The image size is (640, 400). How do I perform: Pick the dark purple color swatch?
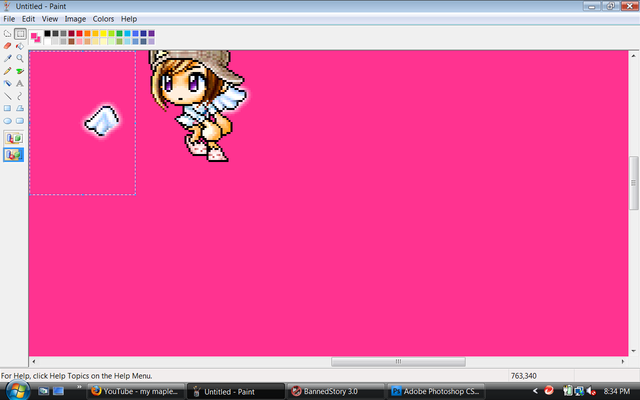click(151, 33)
